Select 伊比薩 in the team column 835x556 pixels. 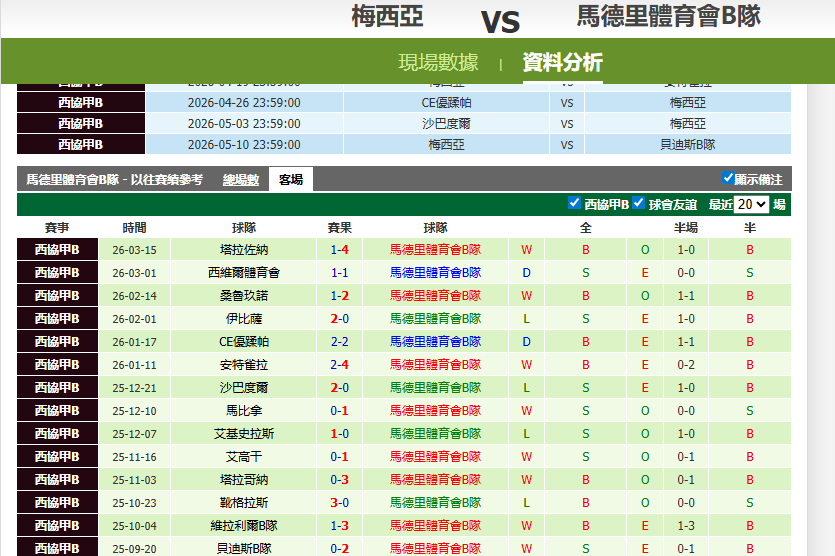pos(244,319)
